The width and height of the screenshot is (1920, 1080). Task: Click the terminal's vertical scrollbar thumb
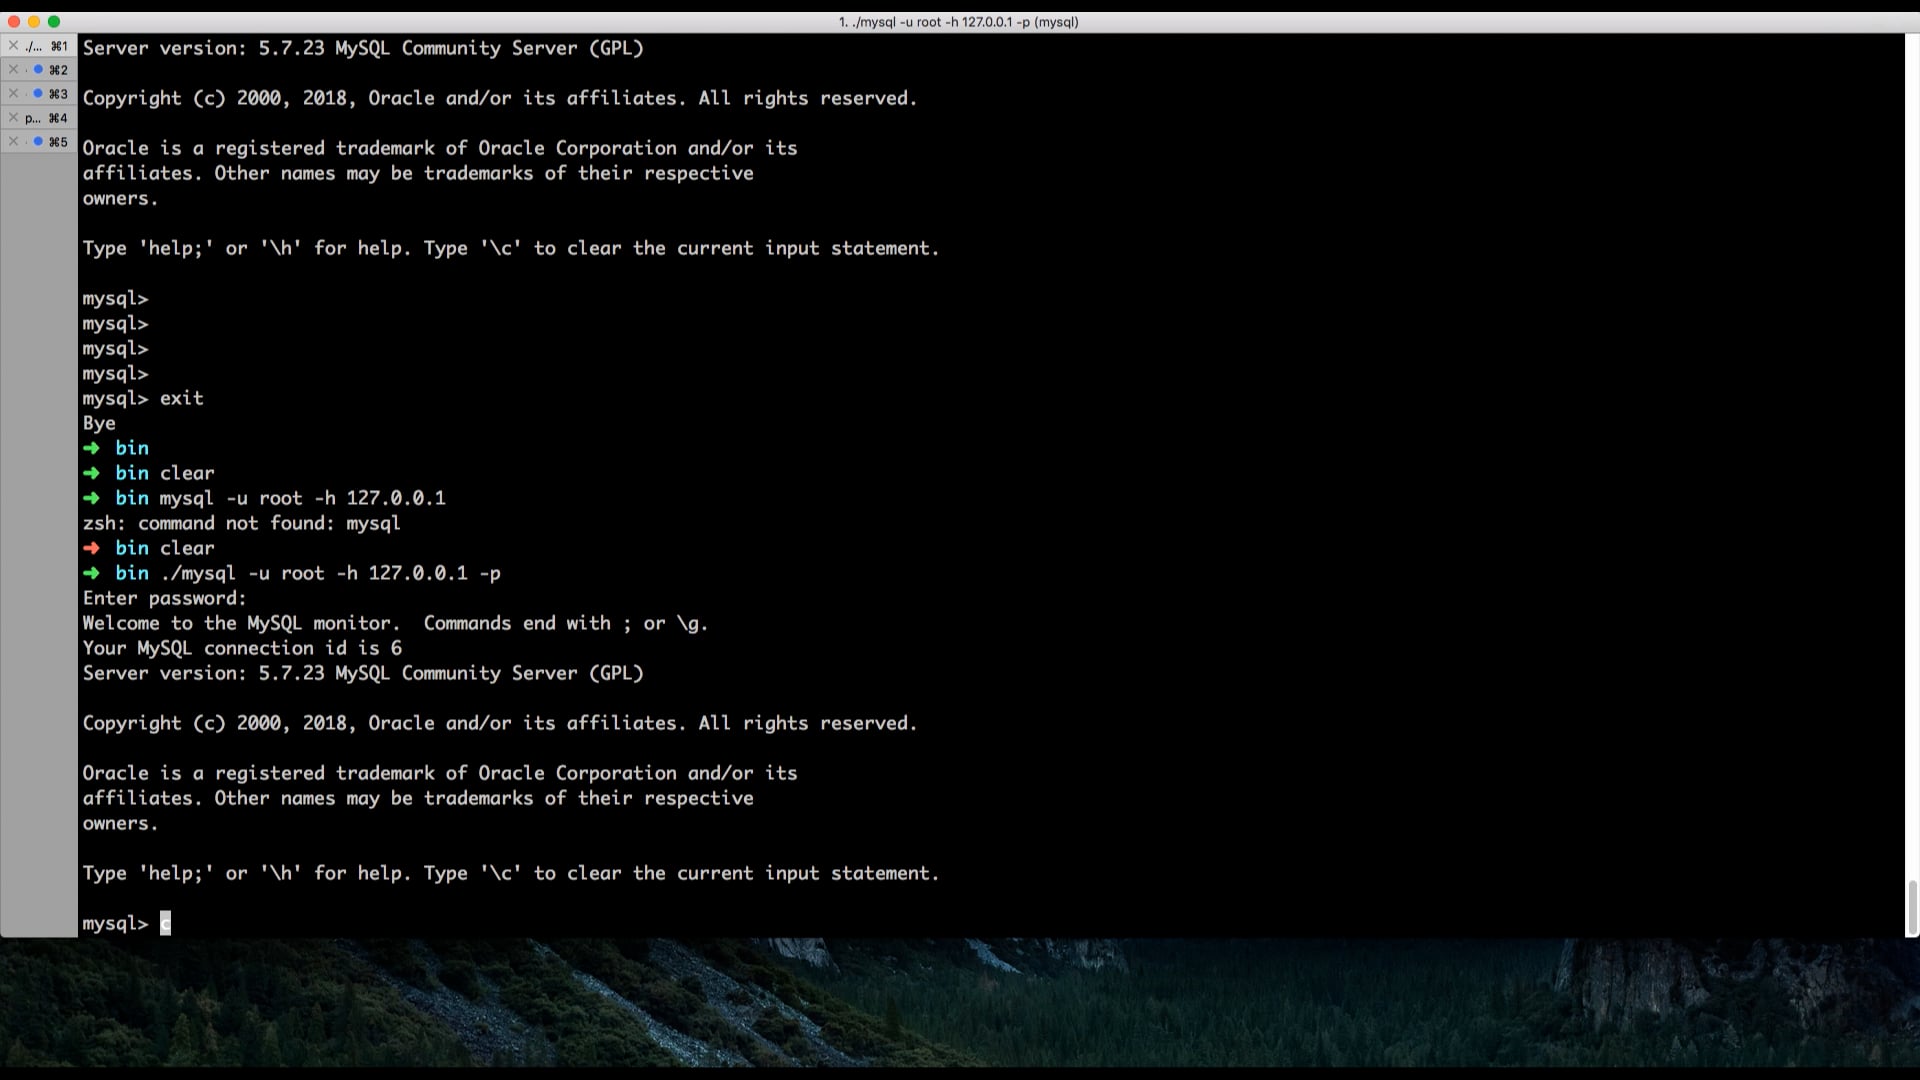(x=1912, y=908)
